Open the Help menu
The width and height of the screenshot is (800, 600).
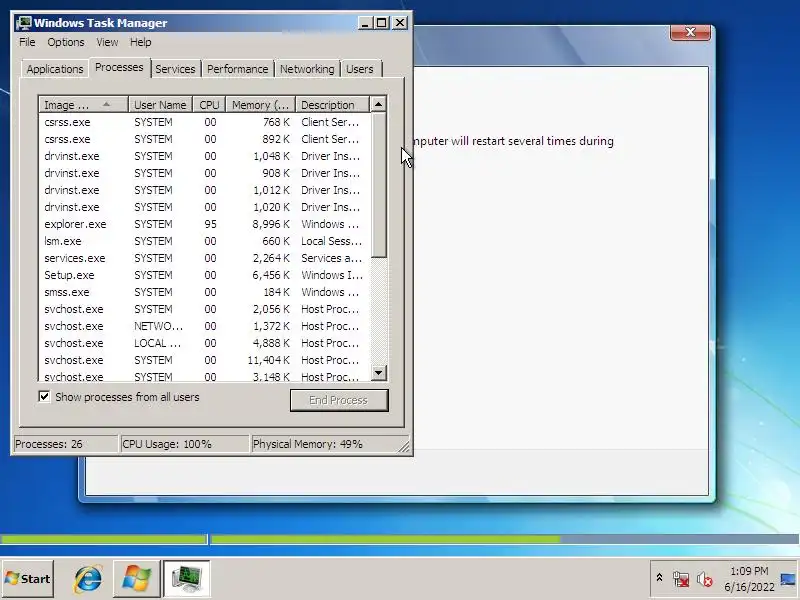[140, 42]
